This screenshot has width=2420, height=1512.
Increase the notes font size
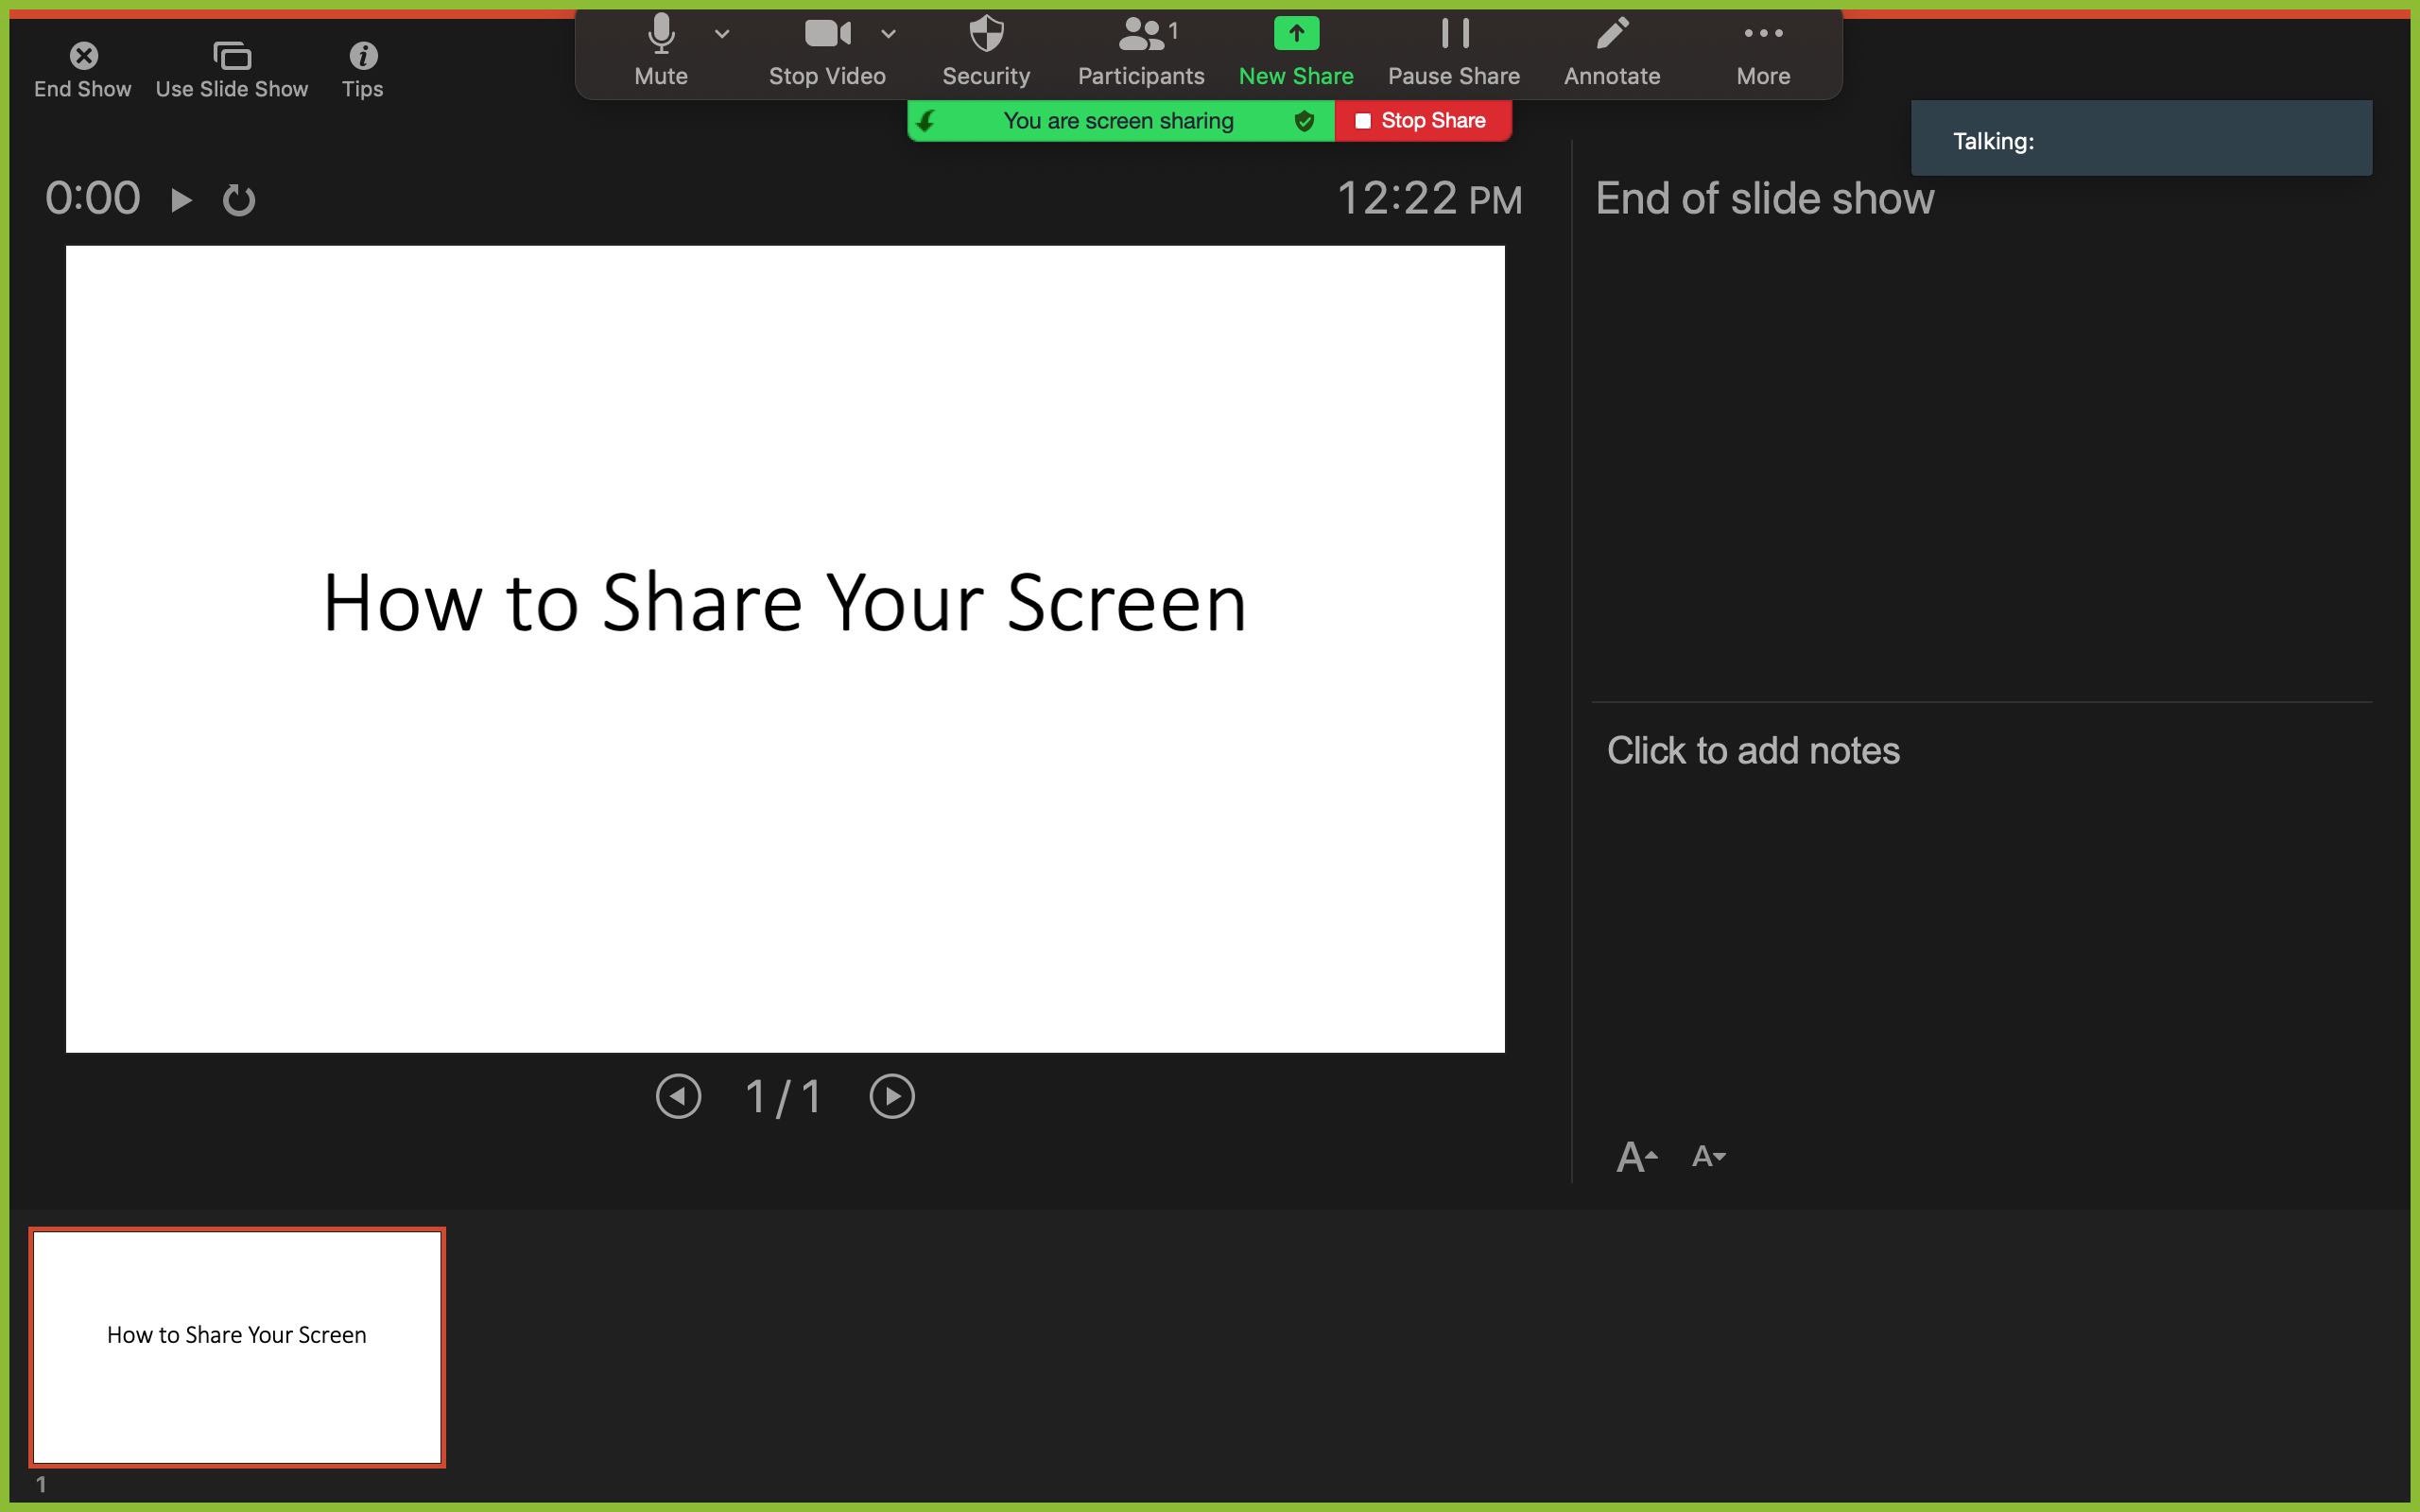(x=1636, y=1157)
